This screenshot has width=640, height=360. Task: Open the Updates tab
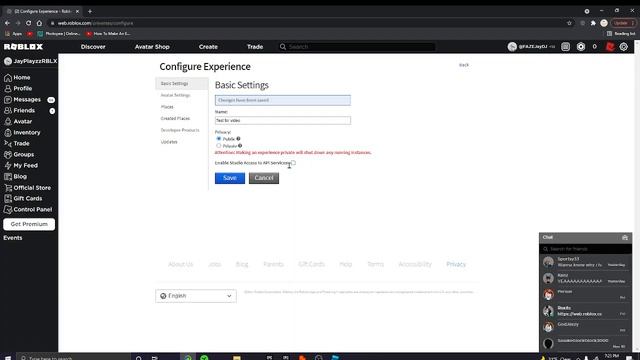[169, 142]
